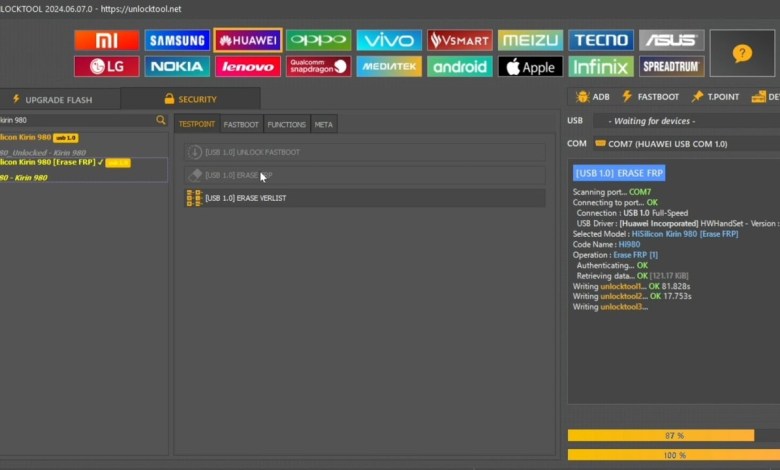Open the Functions sub-tab

pyautogui.click(x=287, y=124)
